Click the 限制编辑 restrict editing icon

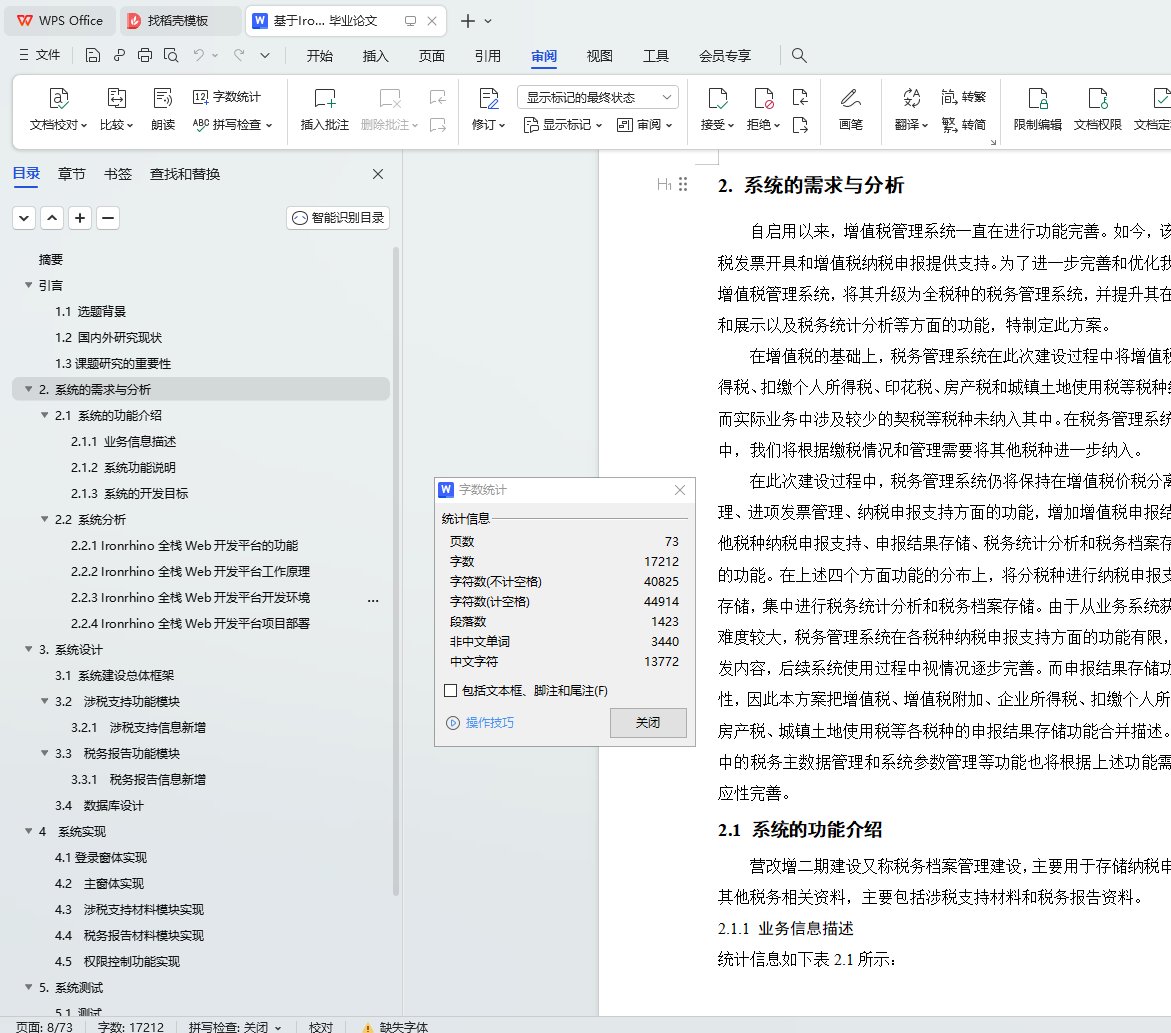click(x=1038, y=99)
